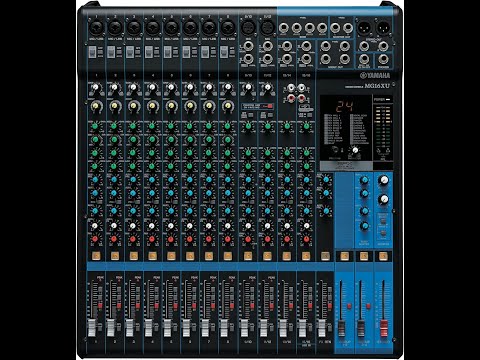Select the channel 8 combo input jack
This screenshot has height=360, width=480.
(x=228, y=27)
